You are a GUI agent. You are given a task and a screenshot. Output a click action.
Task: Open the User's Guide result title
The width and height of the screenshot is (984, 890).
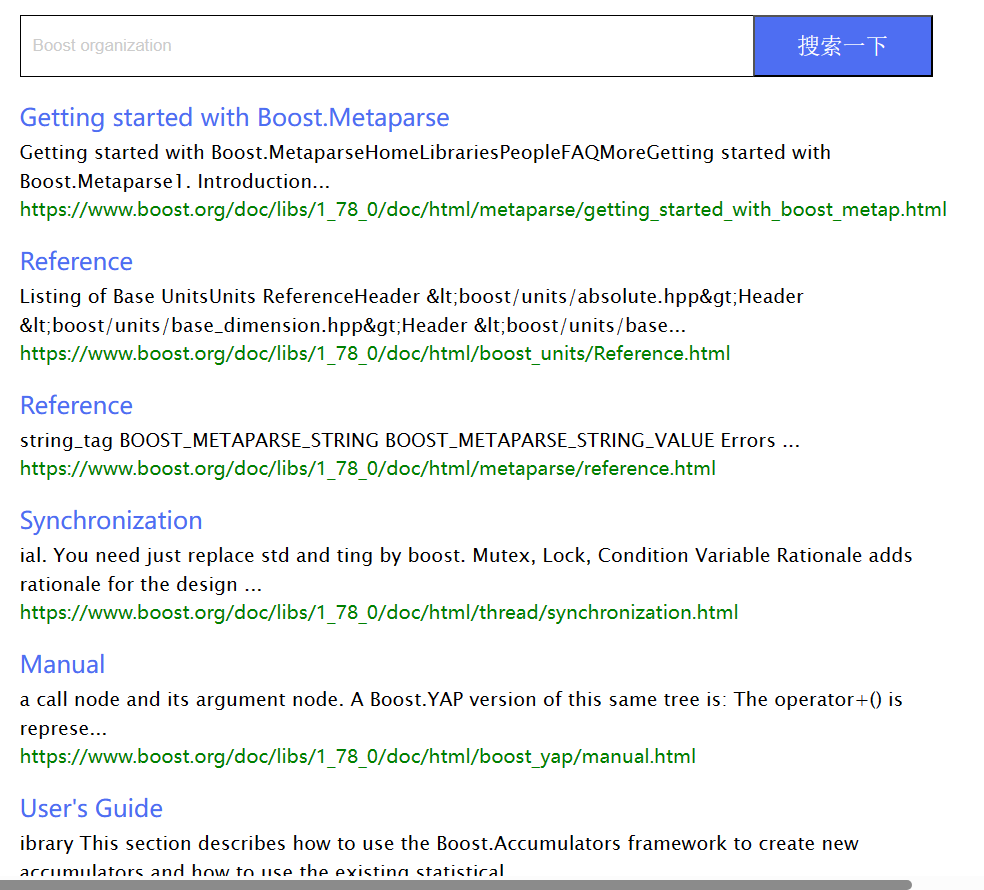click(x=92, y=808)
